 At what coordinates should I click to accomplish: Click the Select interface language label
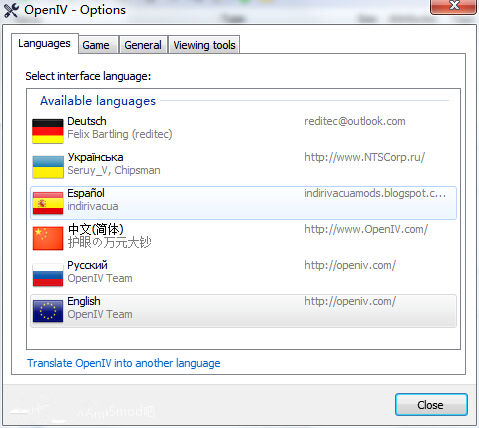click(88, 76)
